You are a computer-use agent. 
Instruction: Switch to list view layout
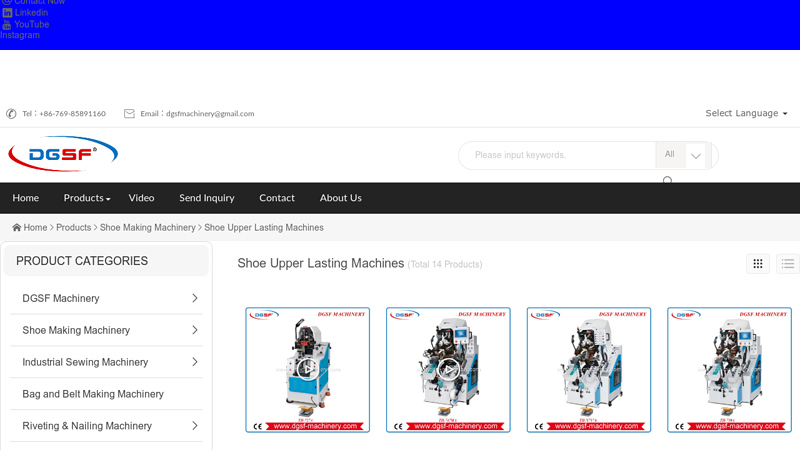pos(789,264)
